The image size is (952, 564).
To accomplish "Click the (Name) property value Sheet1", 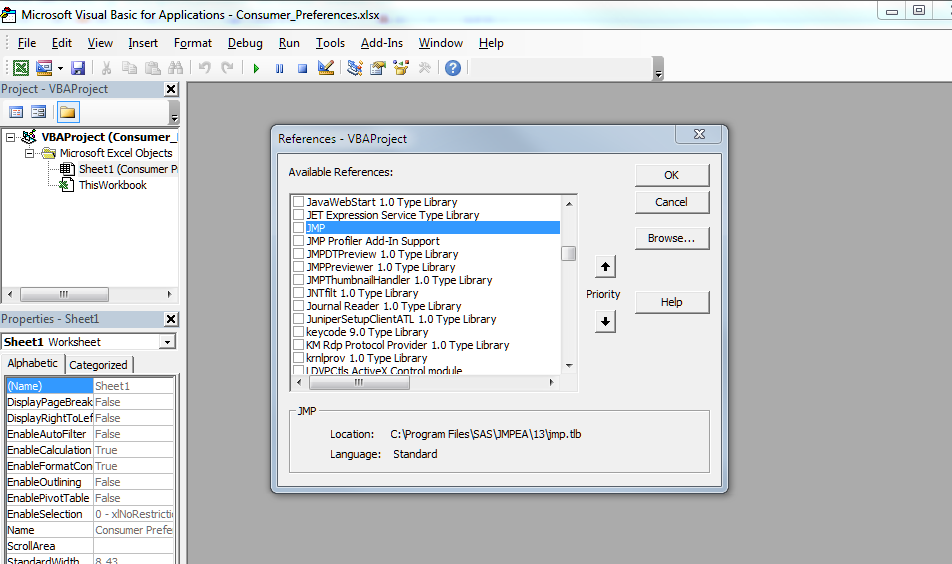I will click(x=134, y=386).
